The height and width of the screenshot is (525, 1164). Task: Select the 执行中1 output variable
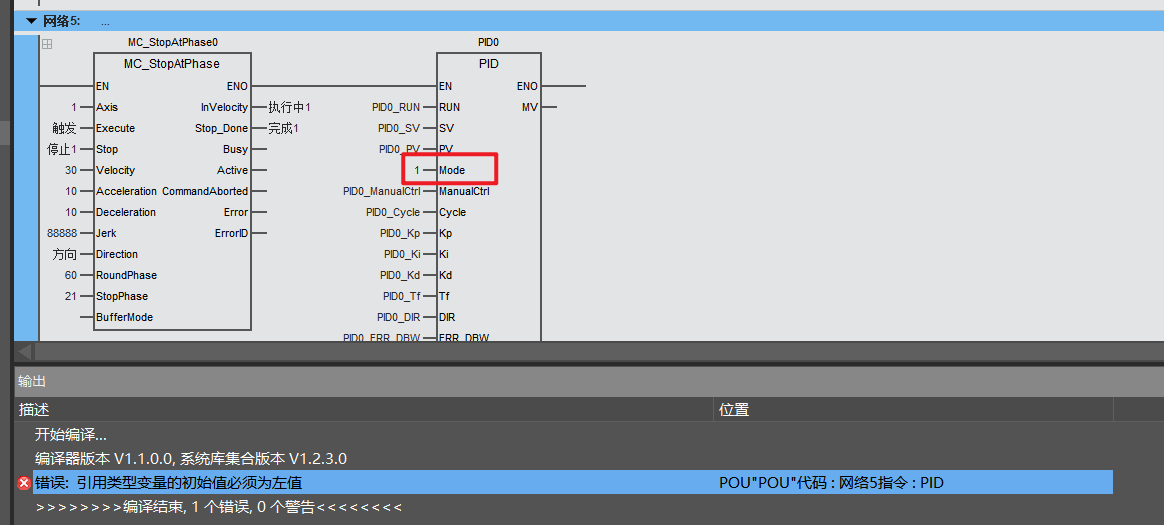(x=290, y=107)
